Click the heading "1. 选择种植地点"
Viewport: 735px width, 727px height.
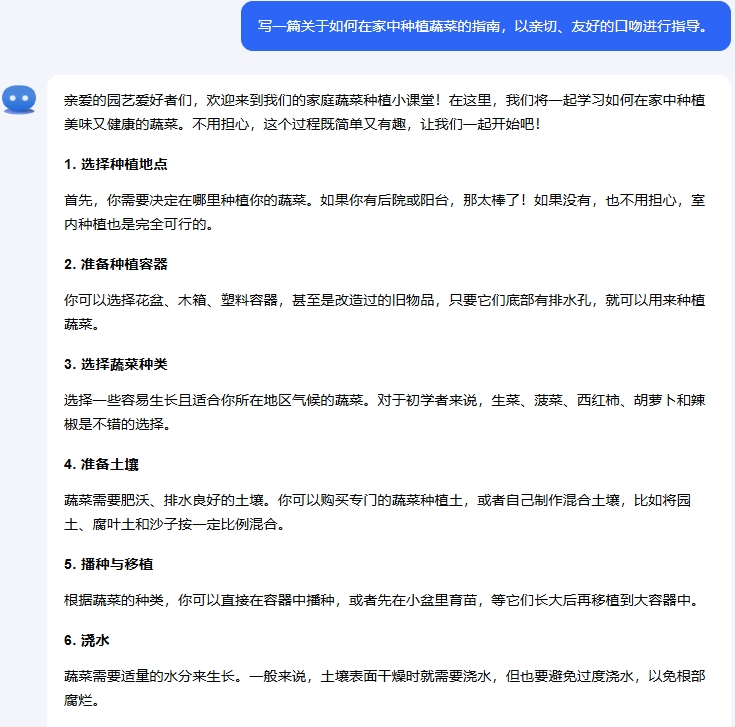(x=115, y=164)
